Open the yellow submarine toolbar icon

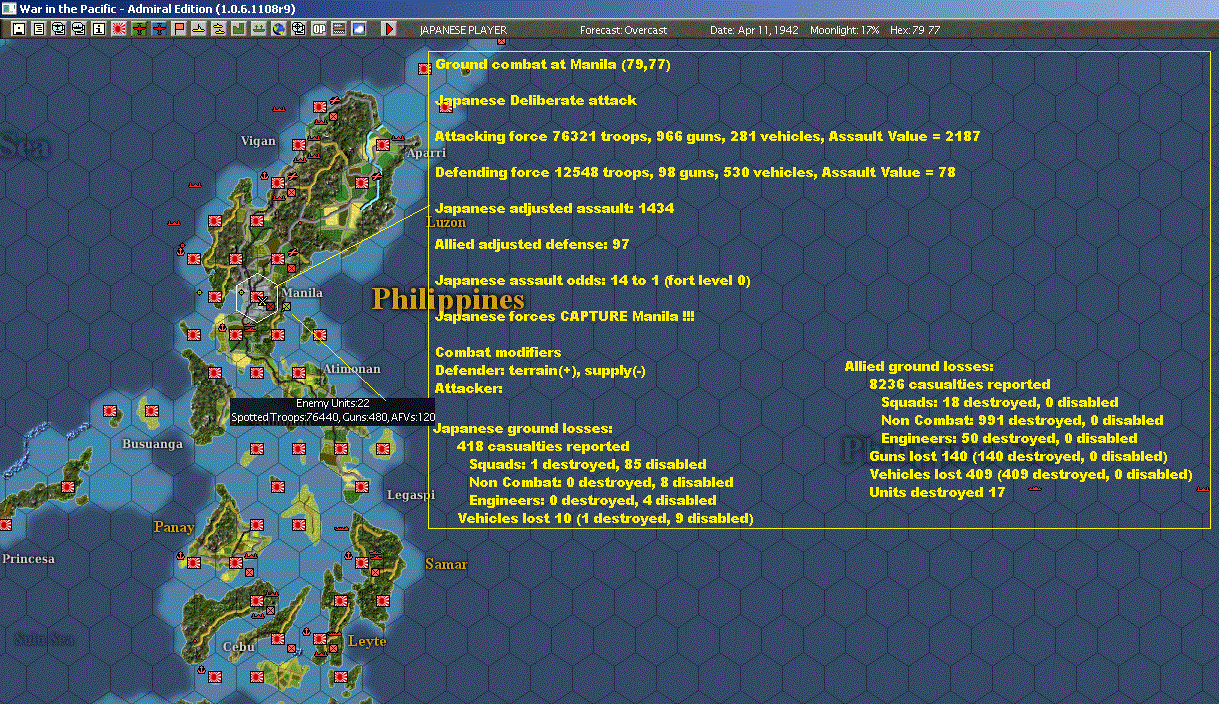point(218,29)
